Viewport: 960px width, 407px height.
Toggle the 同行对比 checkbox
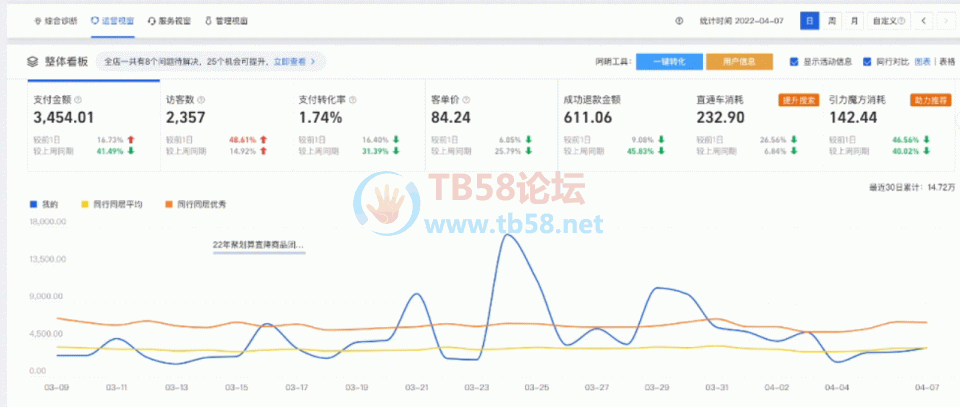click(x=865, y=61)
